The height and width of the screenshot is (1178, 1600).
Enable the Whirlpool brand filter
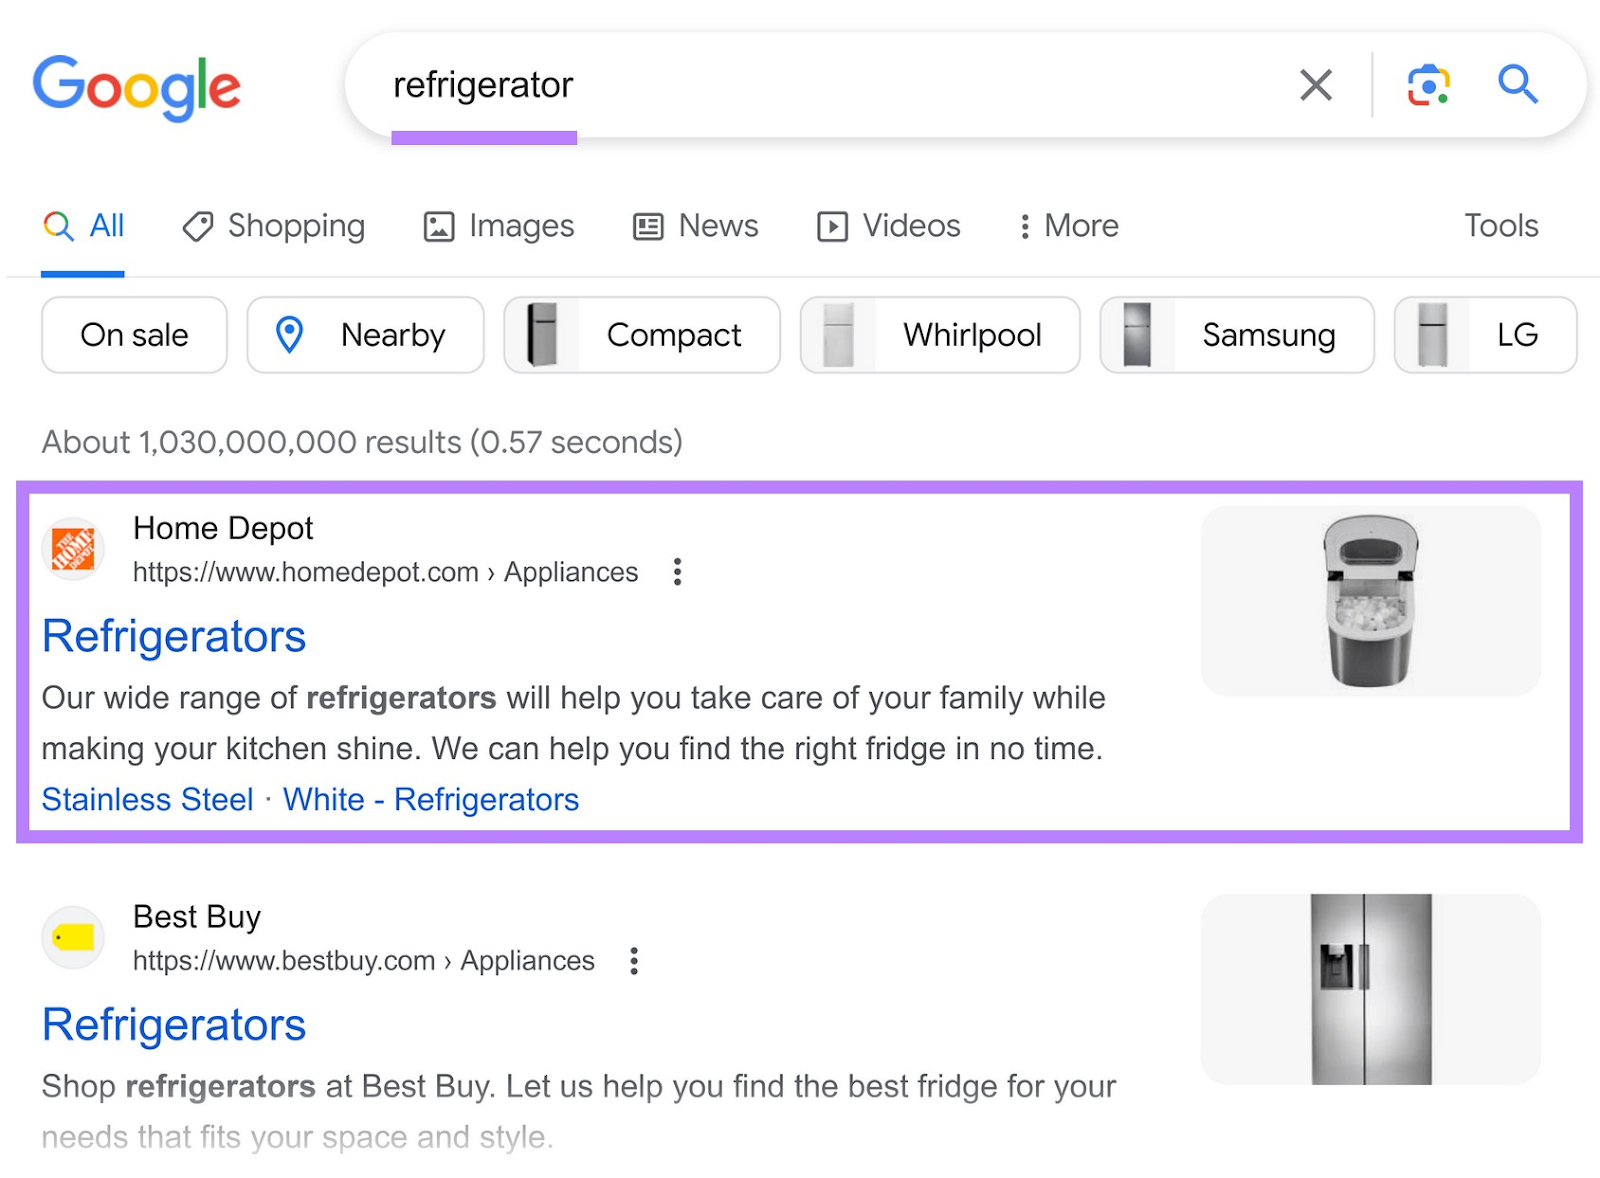(x=940, y=336)
